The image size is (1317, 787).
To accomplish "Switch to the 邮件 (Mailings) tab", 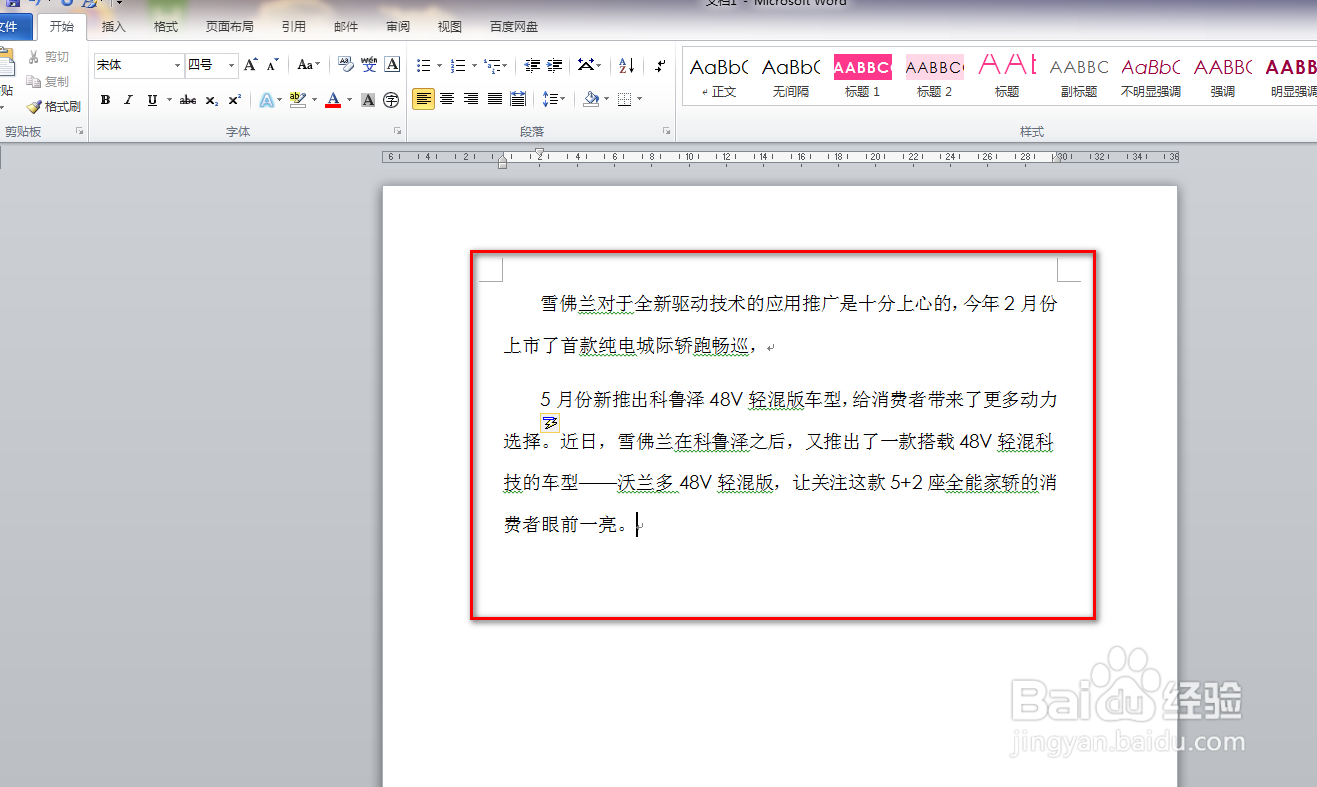I will coord(346,27).
